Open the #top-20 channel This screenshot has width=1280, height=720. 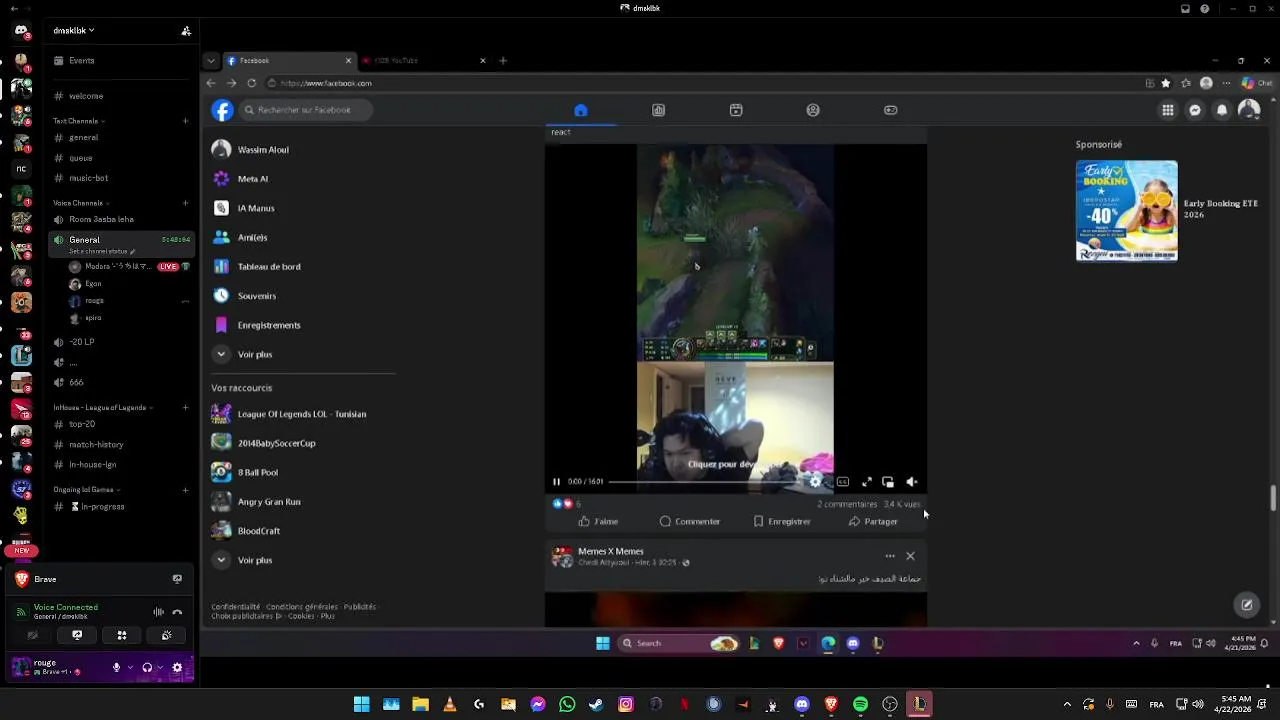coord(82,424)
